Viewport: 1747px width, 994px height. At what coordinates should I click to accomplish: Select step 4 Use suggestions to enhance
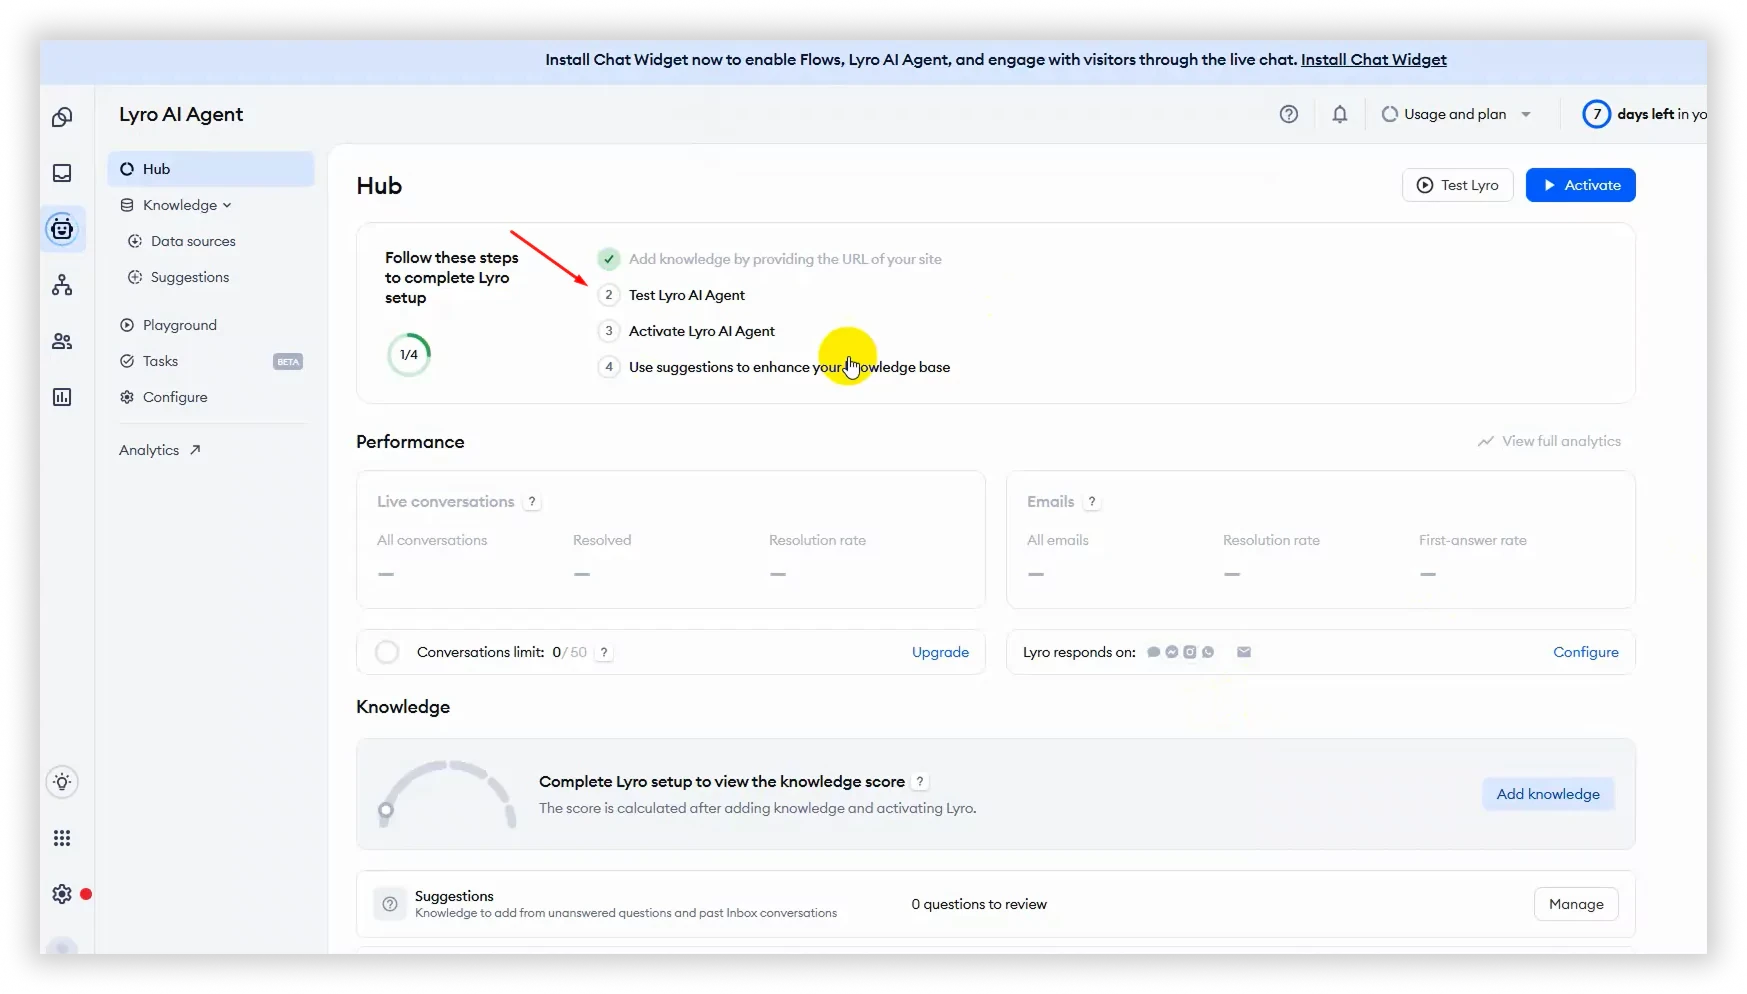click(774, 367)
